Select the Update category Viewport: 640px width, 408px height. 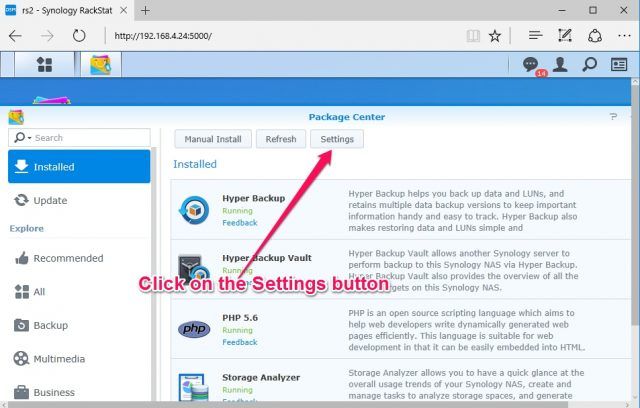(x=79, y=200)
